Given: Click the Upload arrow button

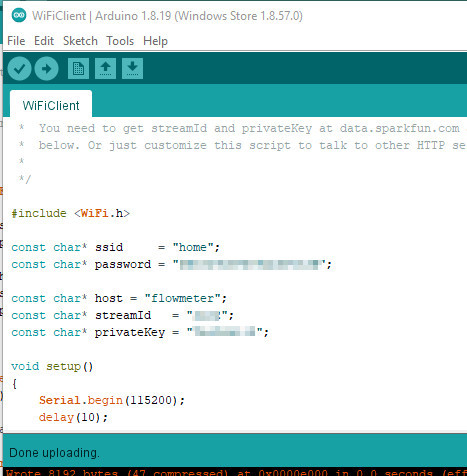Looking at the screenshot, I should tap(47, 69).
